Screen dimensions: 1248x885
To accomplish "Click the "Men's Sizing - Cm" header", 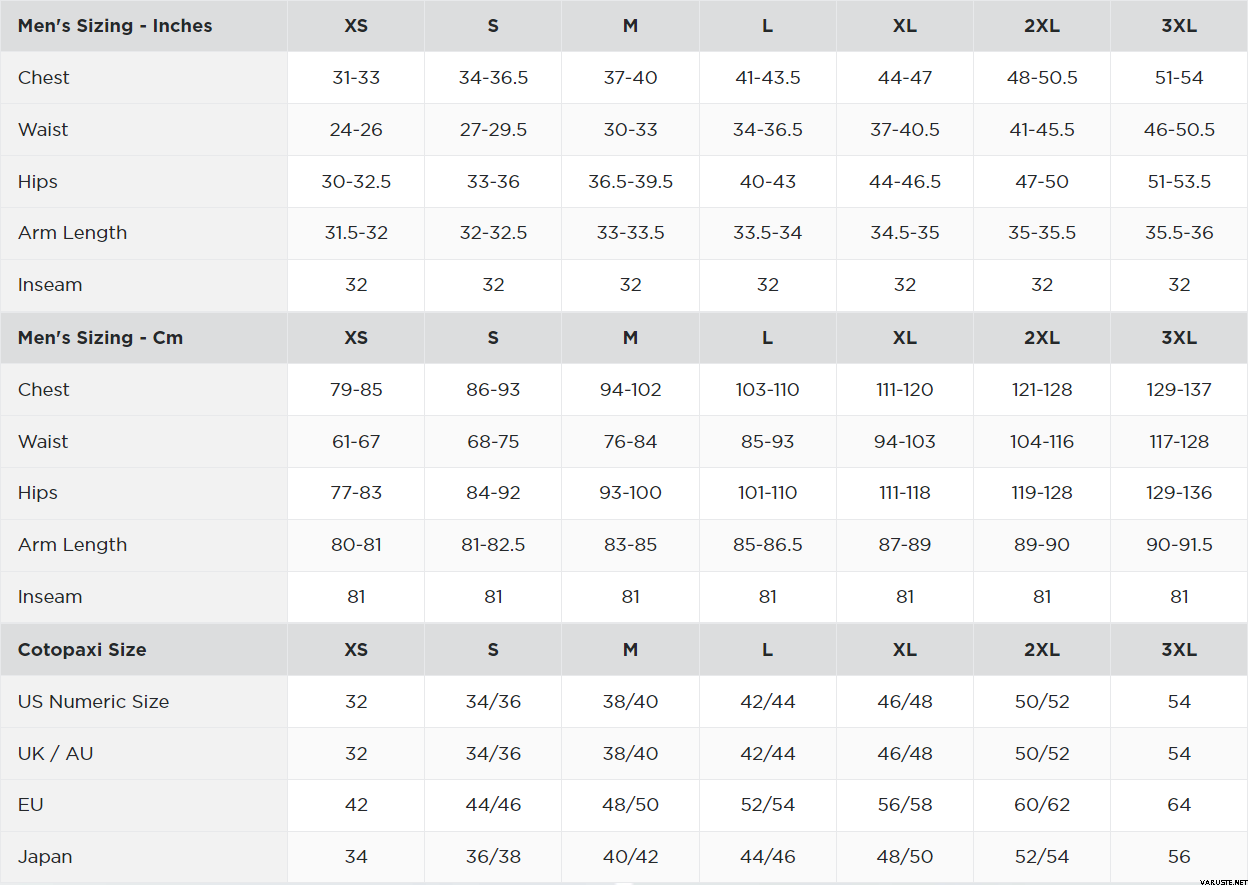I will pyautogui.click(x=100, y=338).
